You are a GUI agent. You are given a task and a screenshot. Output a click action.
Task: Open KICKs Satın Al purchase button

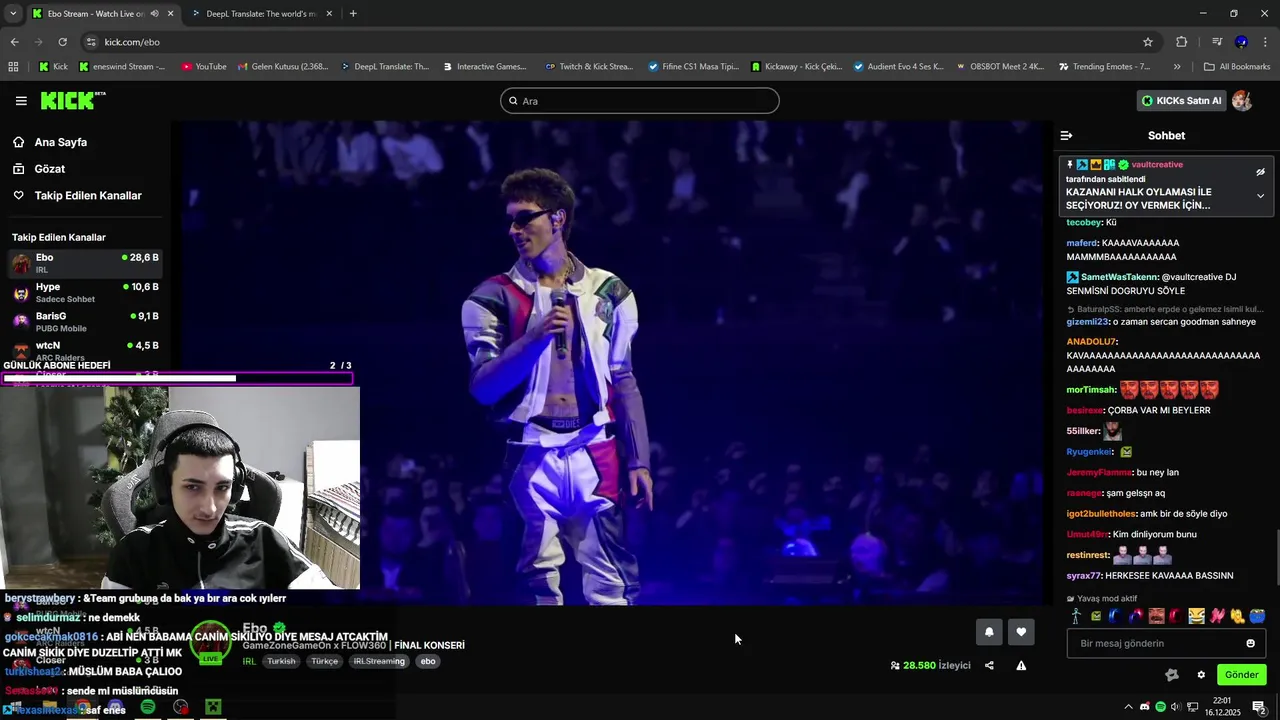[1182, 101]
